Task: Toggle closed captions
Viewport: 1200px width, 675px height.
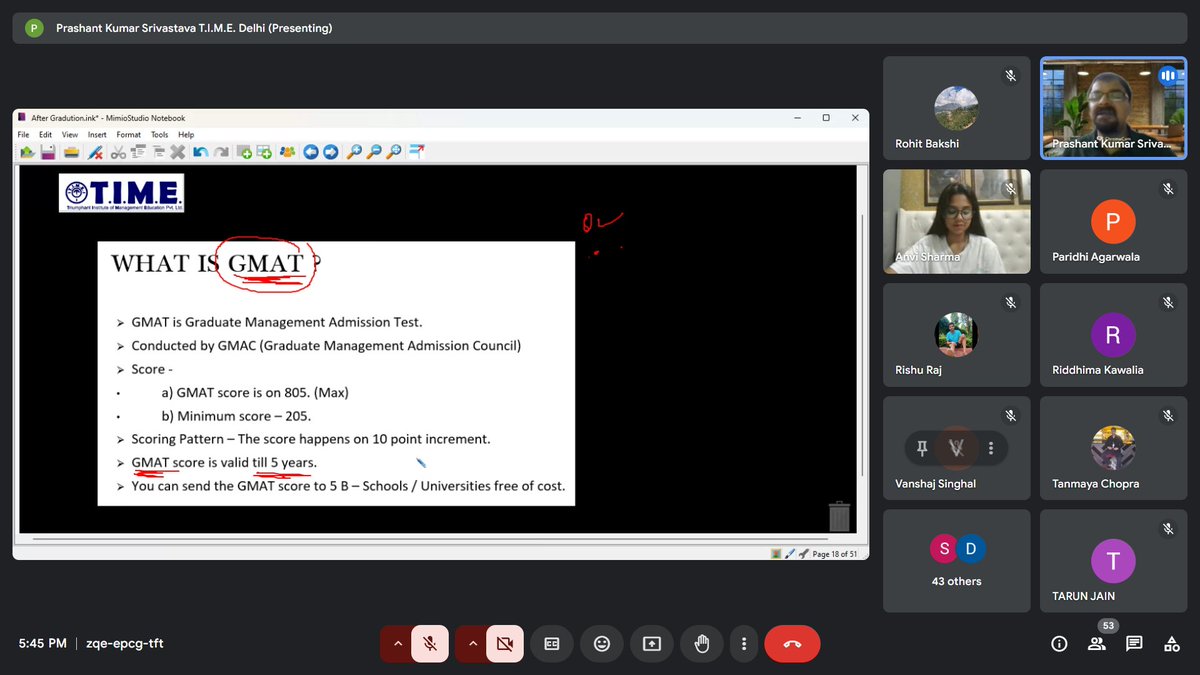Action: pos(551,644)
